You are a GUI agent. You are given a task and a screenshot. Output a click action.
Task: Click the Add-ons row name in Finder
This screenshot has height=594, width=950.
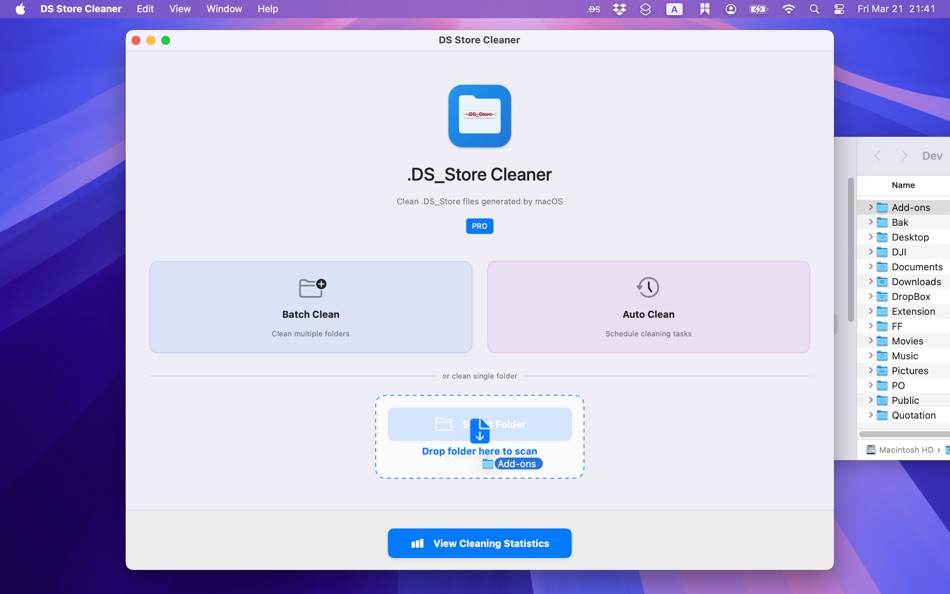click(x=911, y=207)
